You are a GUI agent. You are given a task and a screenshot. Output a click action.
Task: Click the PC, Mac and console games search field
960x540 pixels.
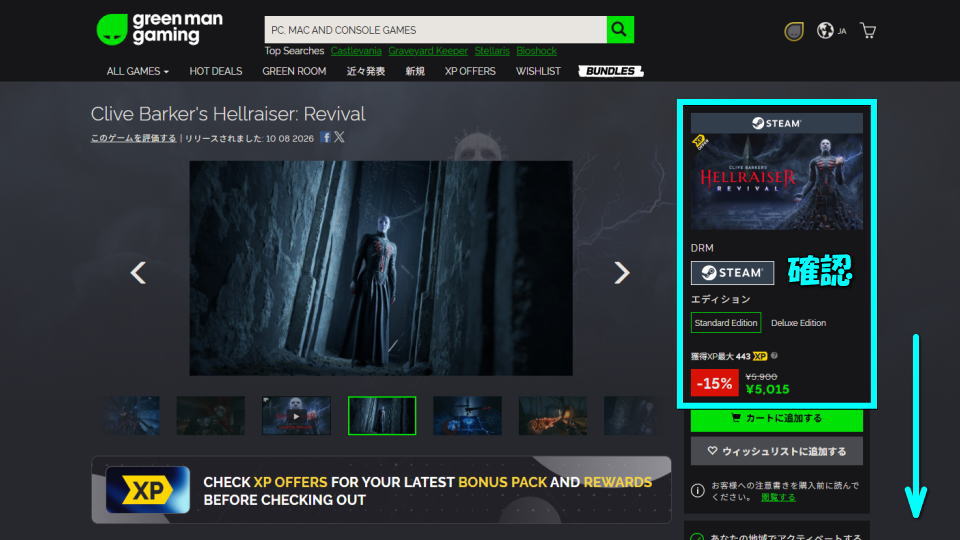pos(435,29)
